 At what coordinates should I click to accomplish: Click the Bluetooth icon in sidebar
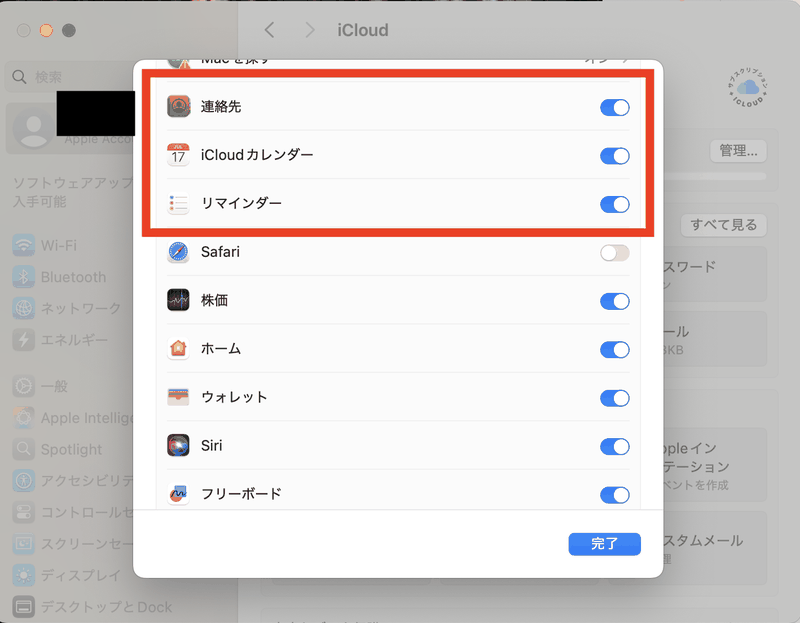click(x=23, y=277)
